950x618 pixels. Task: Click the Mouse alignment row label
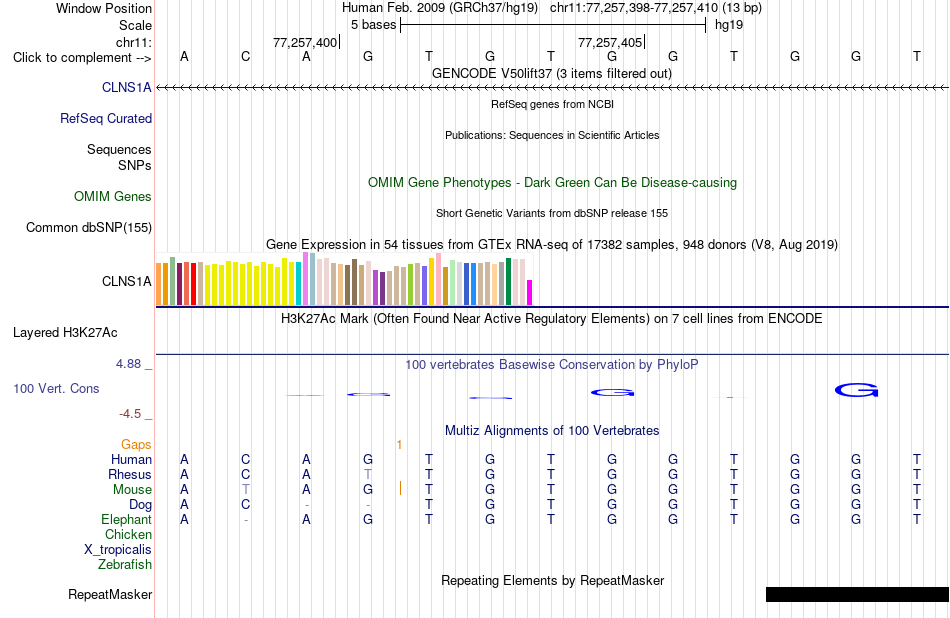[132, 490]
